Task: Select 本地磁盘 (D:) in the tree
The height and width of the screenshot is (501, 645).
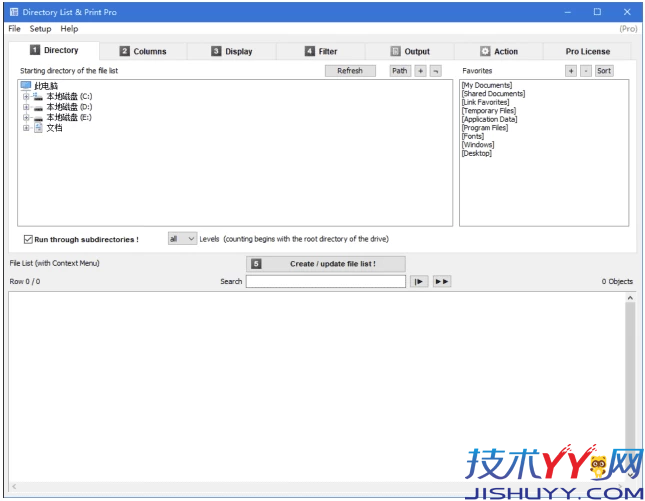Action: [x=69, y=107]
